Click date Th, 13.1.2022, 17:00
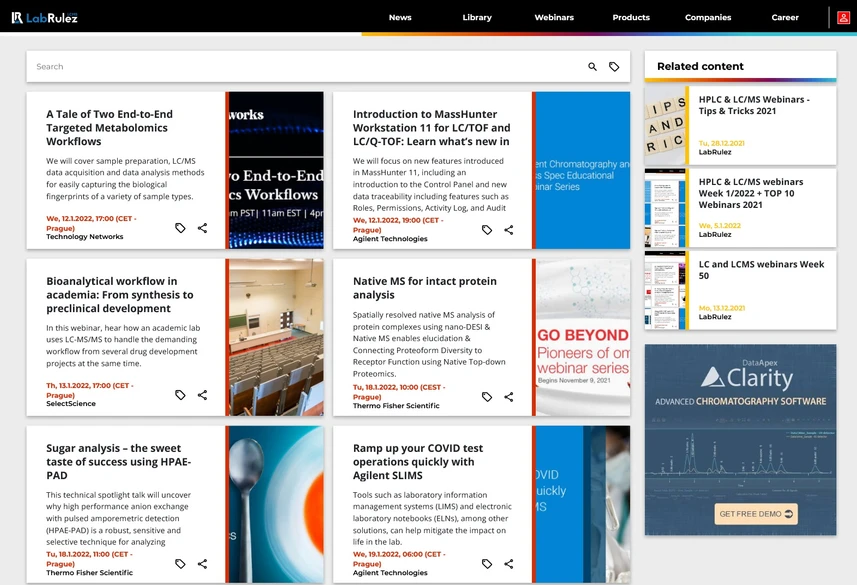The width and height of the screenshot is (857, 585). tap(90, 390)
